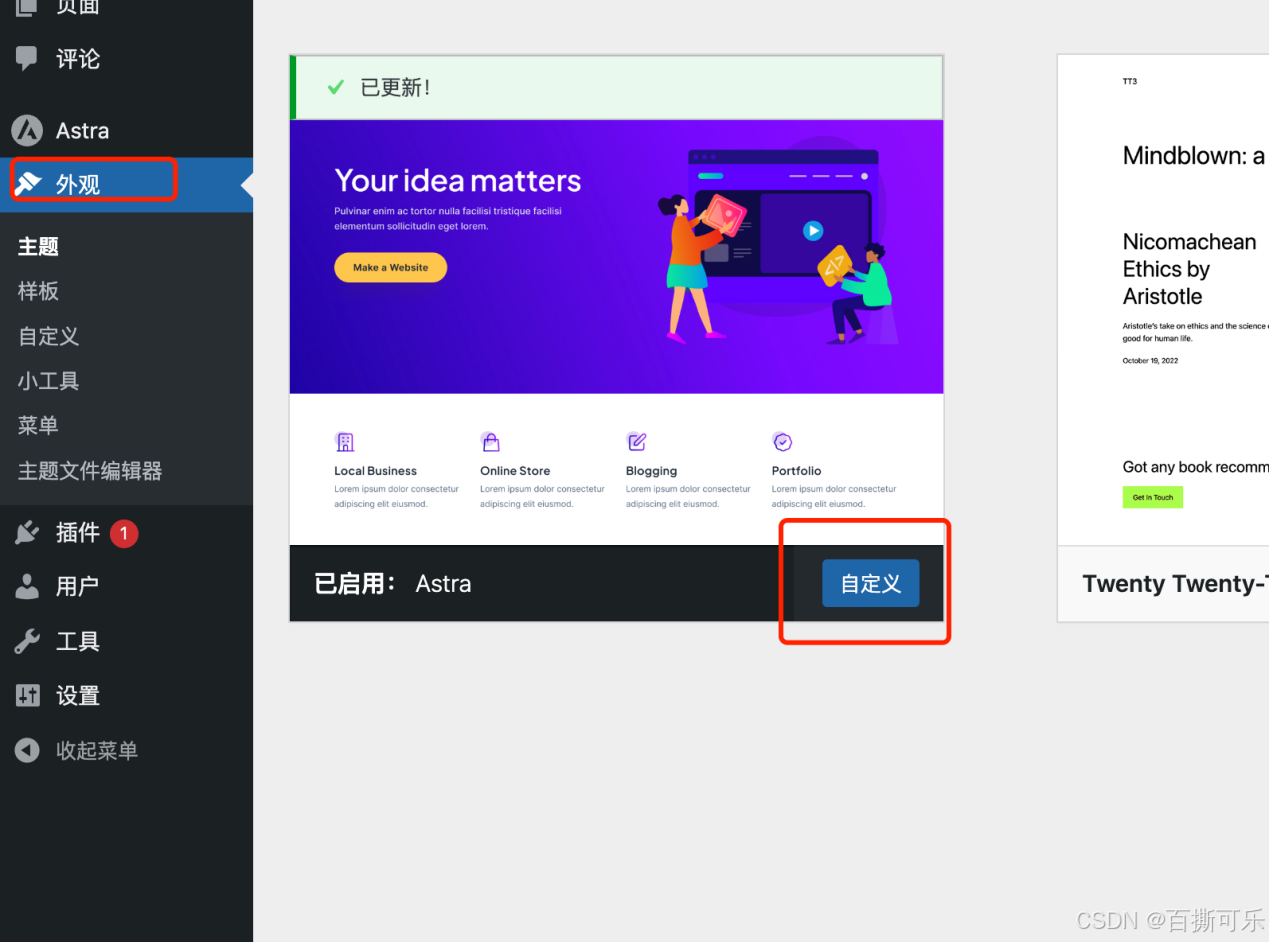Image resolution: width=1269 pixels, height=942 pixels.
Task: Click the user silhouette icon beside 用户
Action: (x=27, y=587)
